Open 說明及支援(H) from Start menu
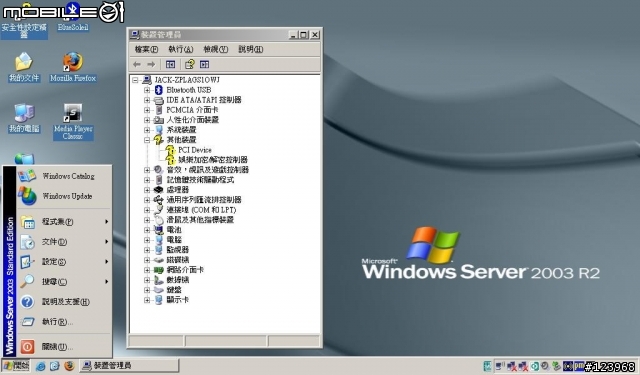The height and width of the screenshot is (375, 640). point(64,302)
